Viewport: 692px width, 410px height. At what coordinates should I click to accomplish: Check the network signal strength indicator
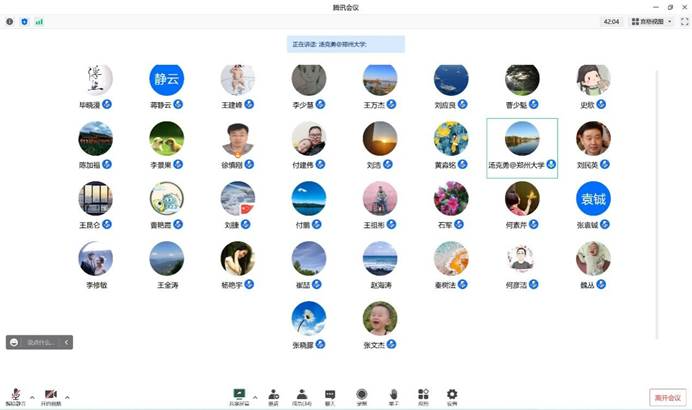[x=39, y=22]
